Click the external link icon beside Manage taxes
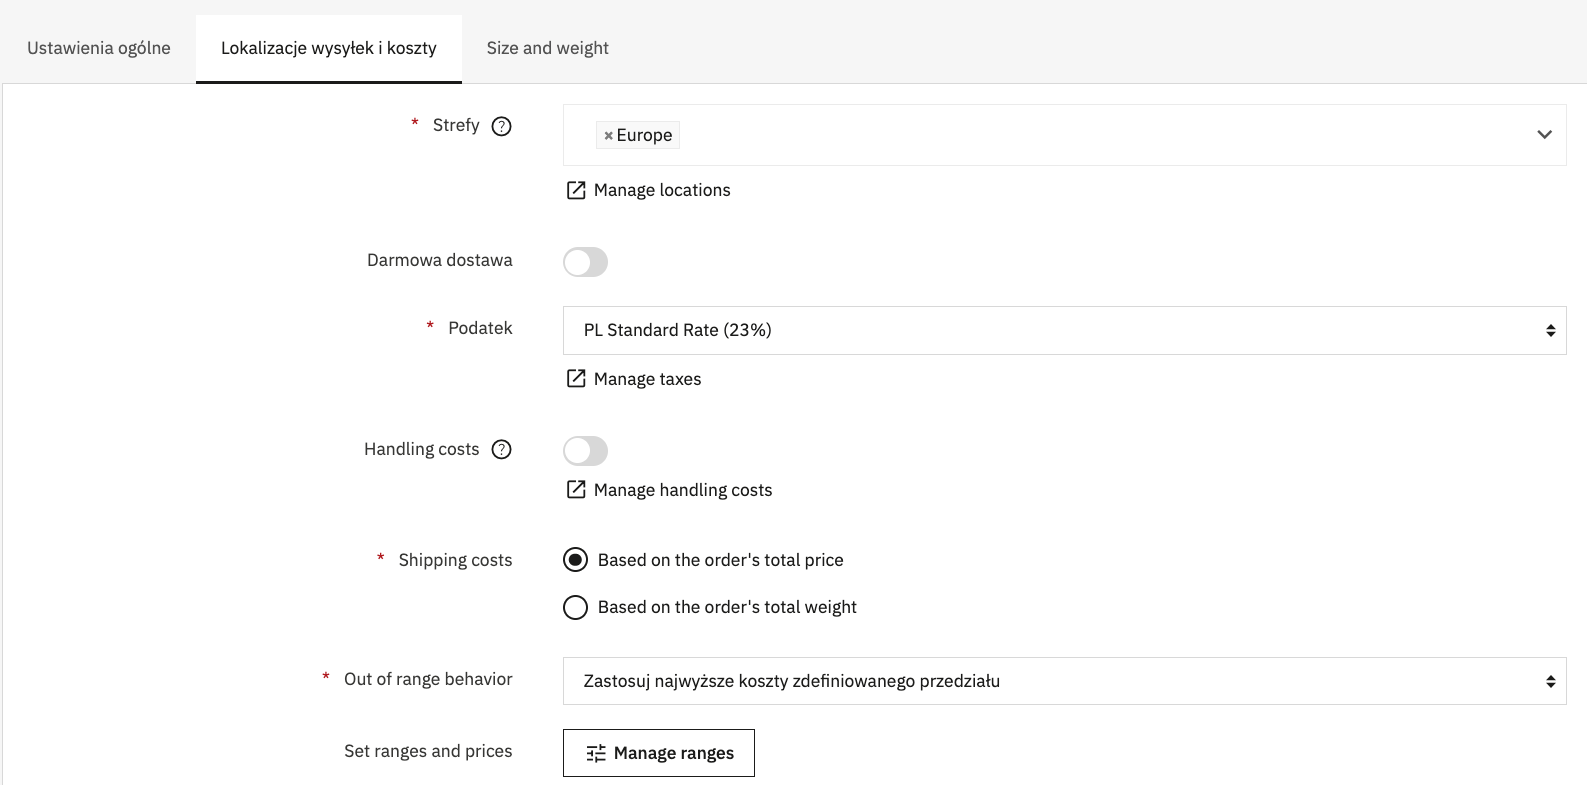This screenshot has width=1587, height=785. [x=576, y=378]
